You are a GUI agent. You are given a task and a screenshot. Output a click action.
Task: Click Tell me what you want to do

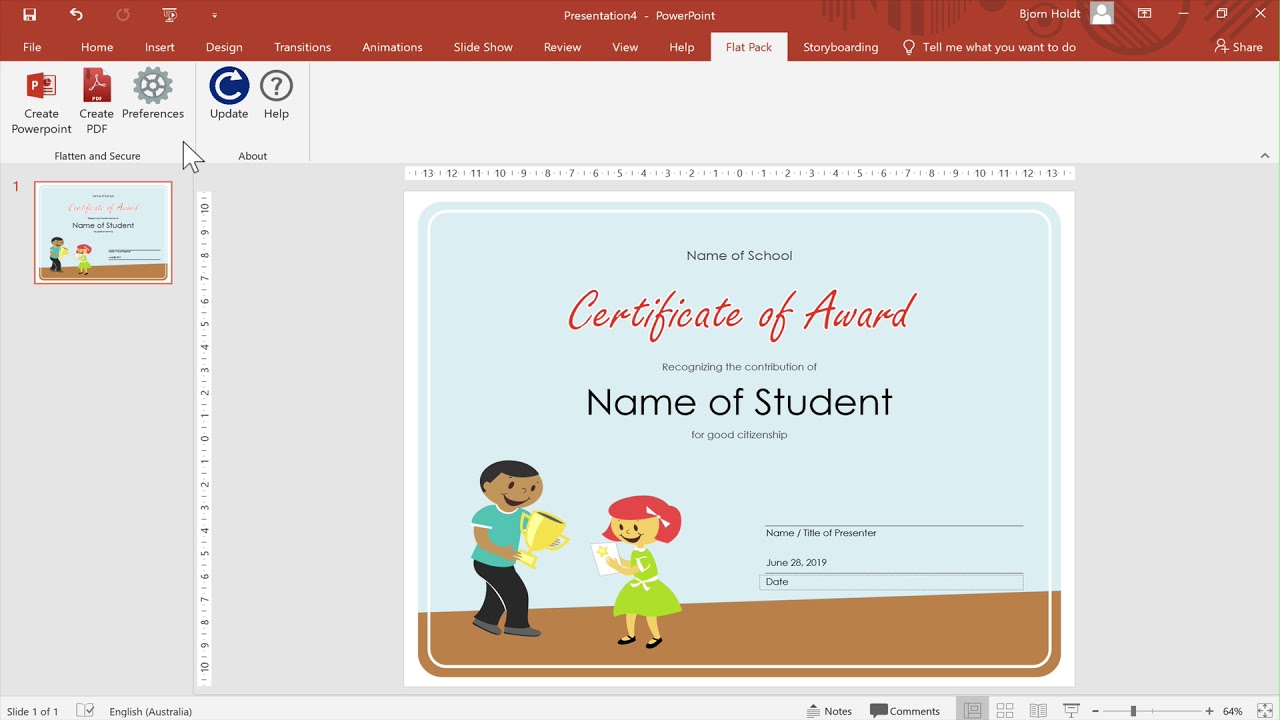pyautogui.click(x=990, y=47)
